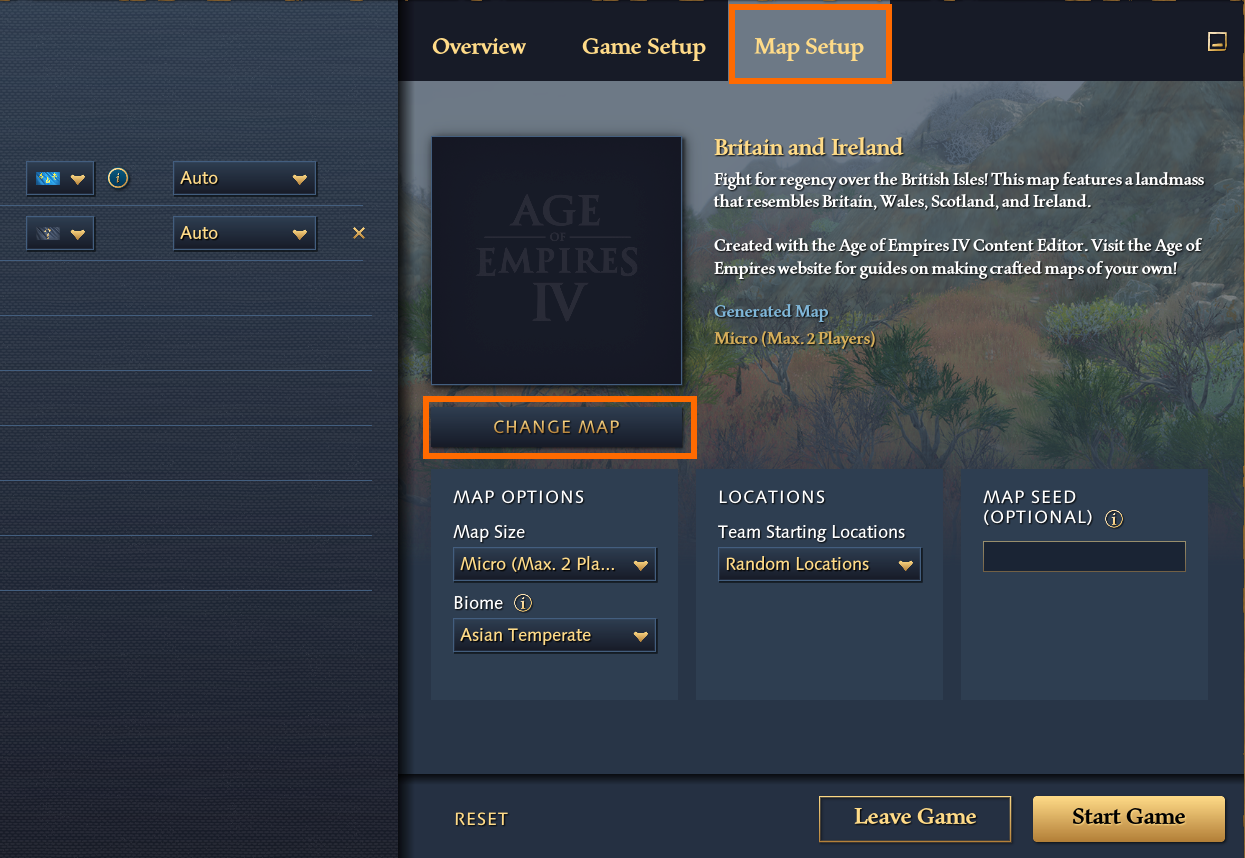Click the Map Seed input field
1245x858 pixels.
click(x=1084, y=556)
